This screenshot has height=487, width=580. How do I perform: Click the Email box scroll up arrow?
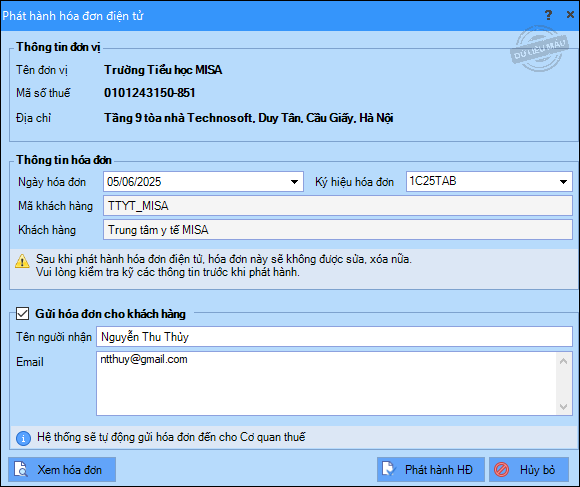coord(563,361)
